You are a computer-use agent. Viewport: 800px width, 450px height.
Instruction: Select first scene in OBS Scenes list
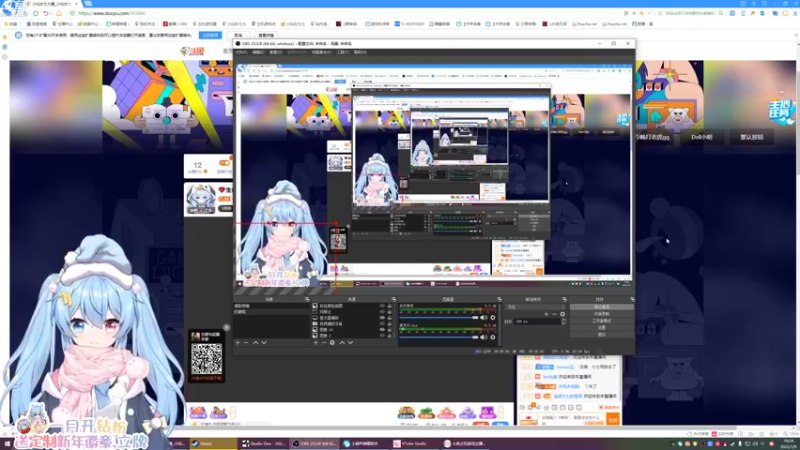(x=271, y=306)
